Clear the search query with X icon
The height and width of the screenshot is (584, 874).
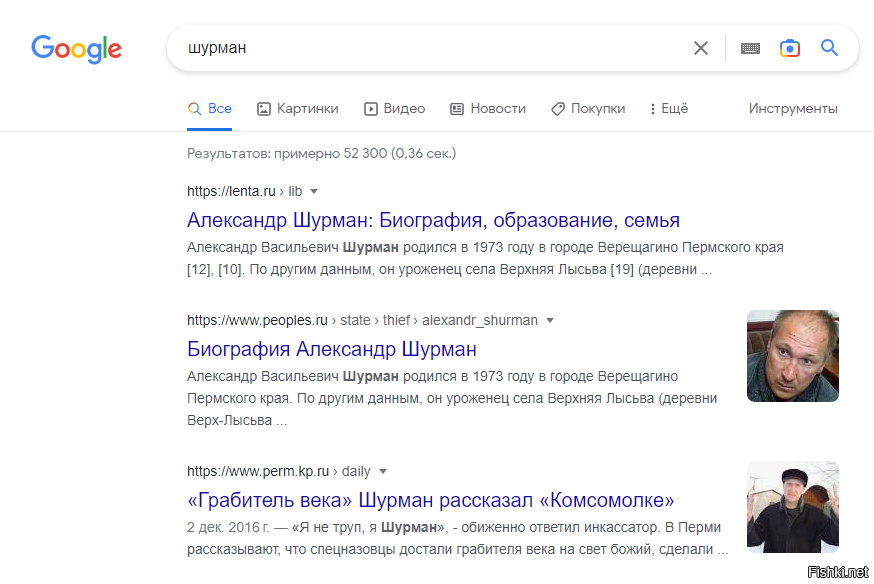pyautogui.click(x=701, y=48)
